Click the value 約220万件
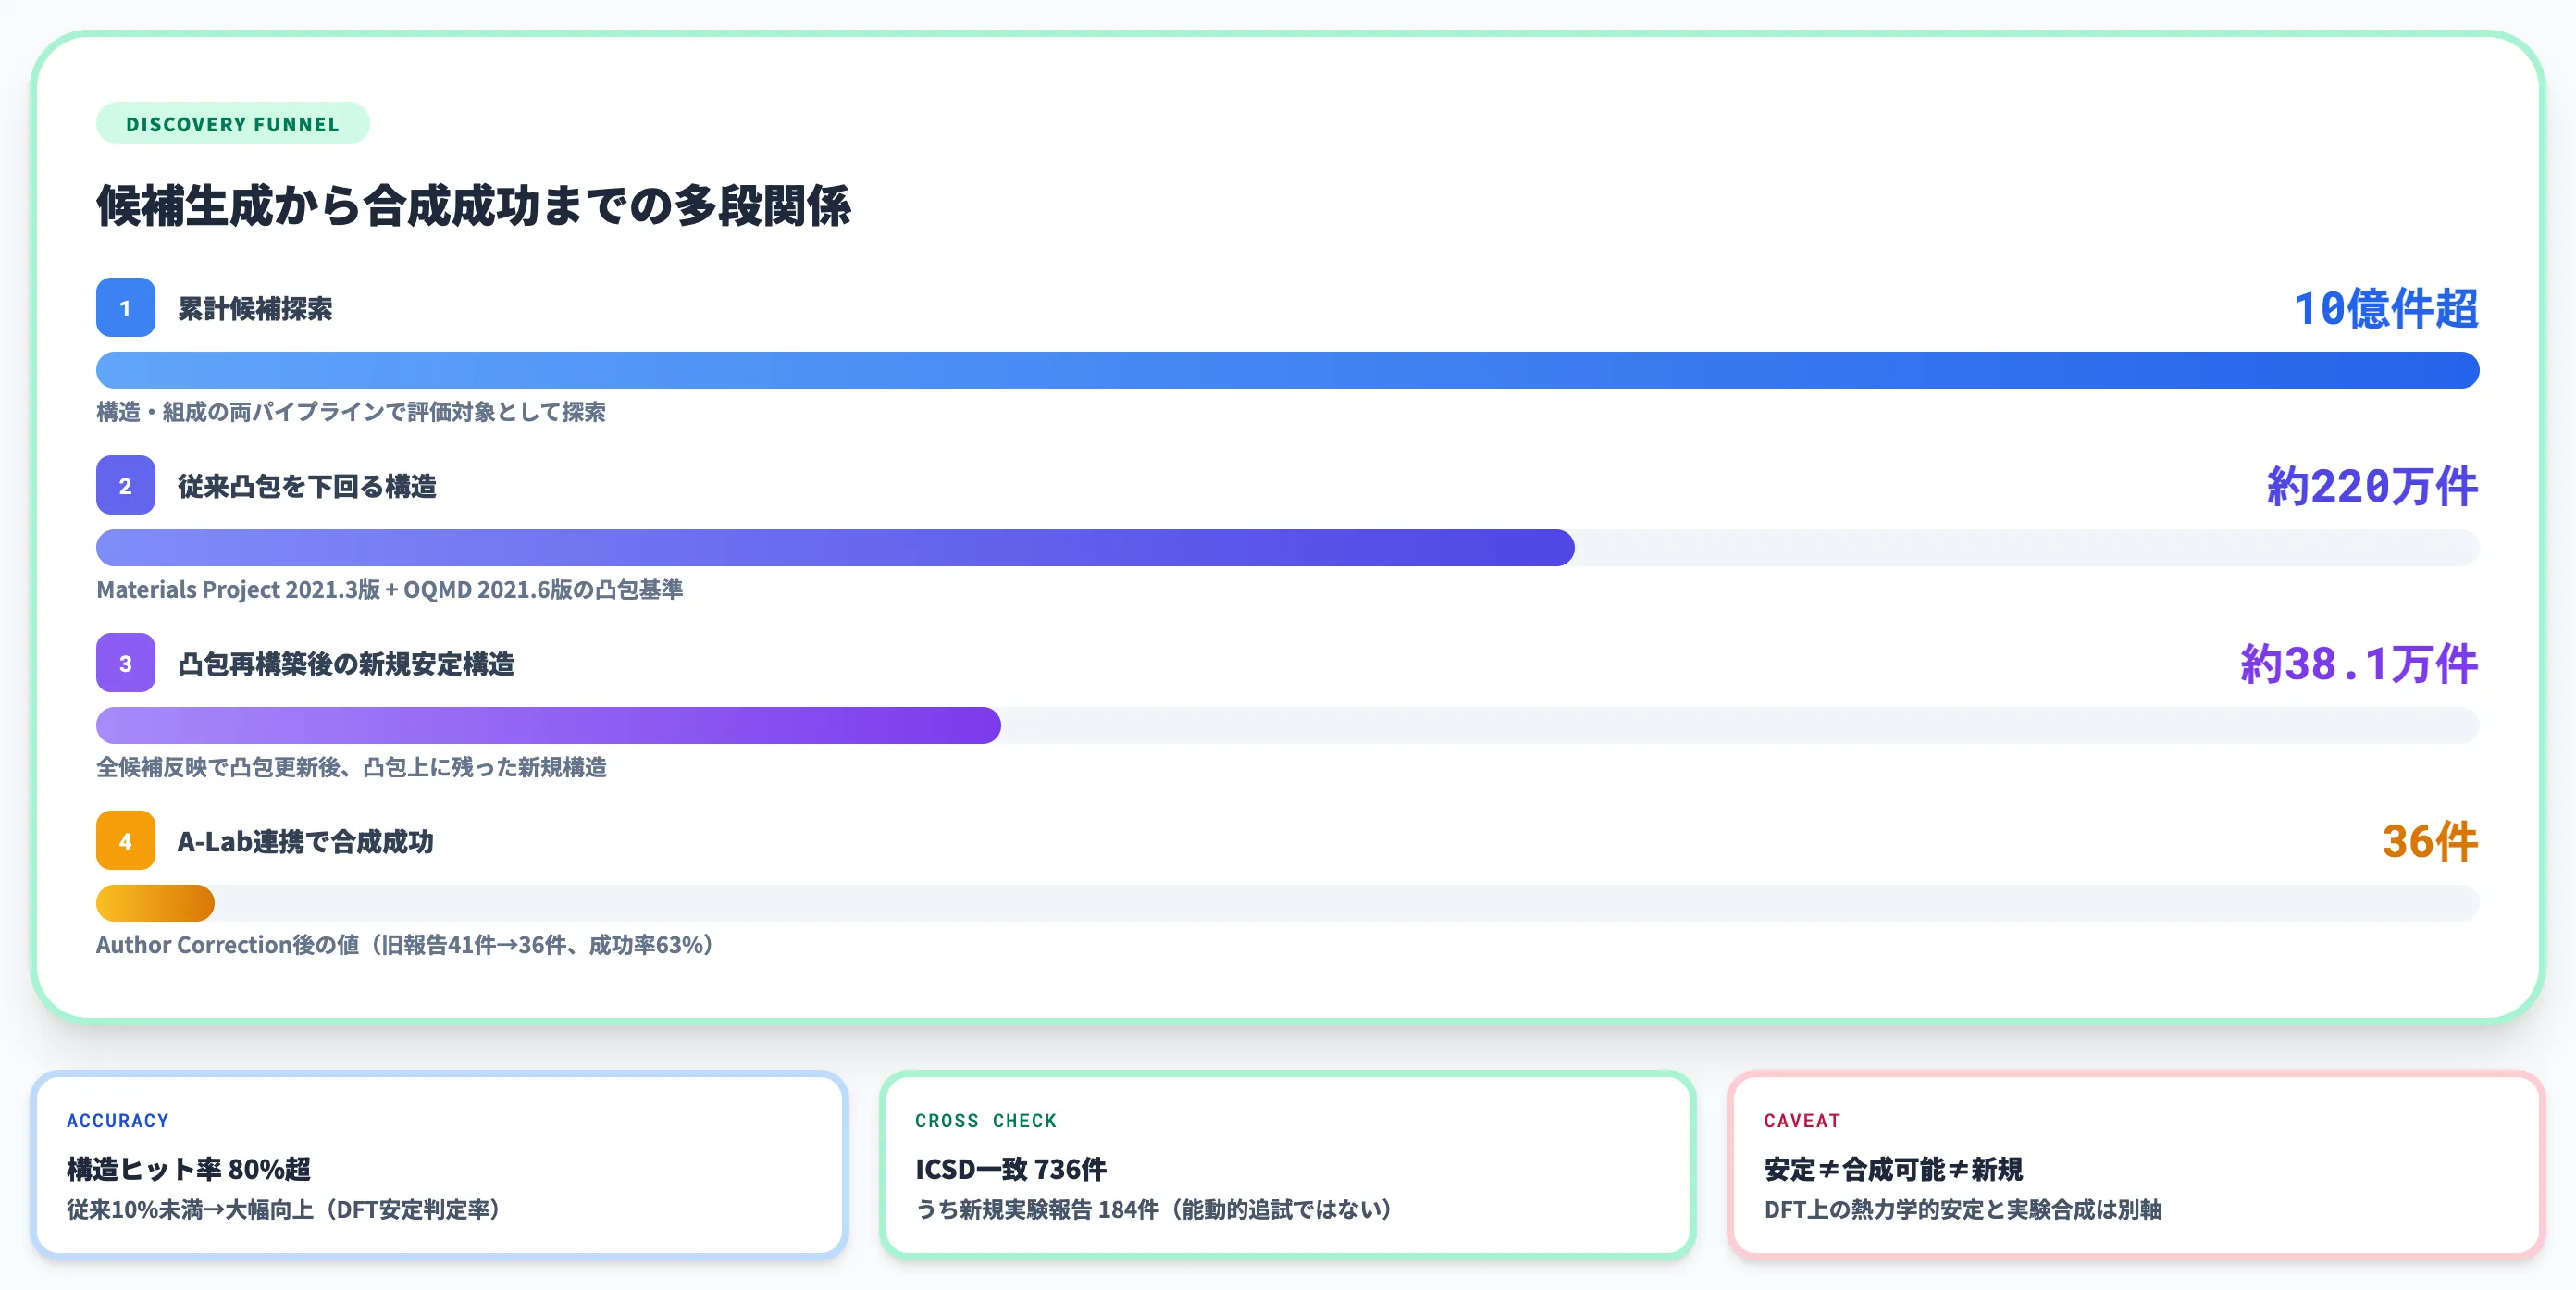The image size is (2576, 1290). tap(2372, 487)
